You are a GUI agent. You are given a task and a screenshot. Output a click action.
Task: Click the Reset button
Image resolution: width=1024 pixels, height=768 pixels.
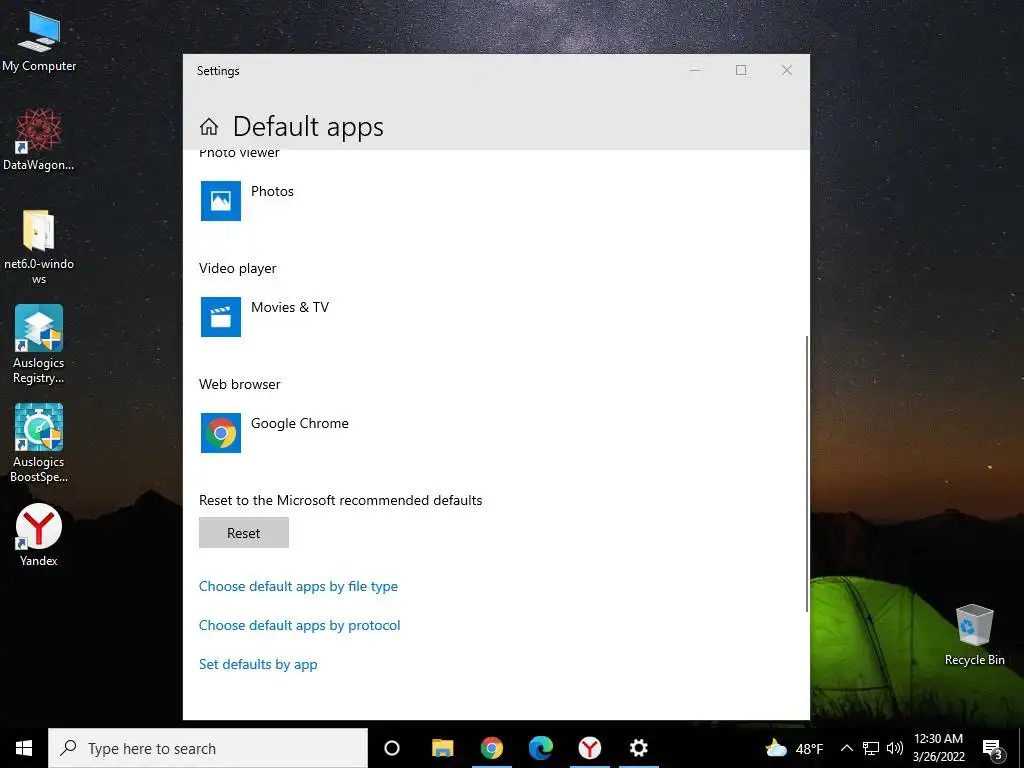coord(244,533)
